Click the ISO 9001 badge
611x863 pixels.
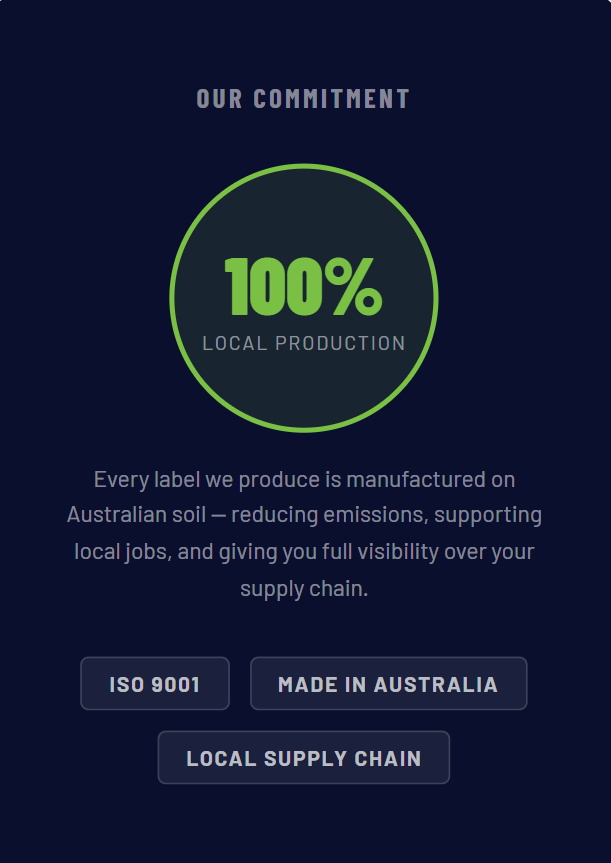pyautogui.click(x=155, y=684)
